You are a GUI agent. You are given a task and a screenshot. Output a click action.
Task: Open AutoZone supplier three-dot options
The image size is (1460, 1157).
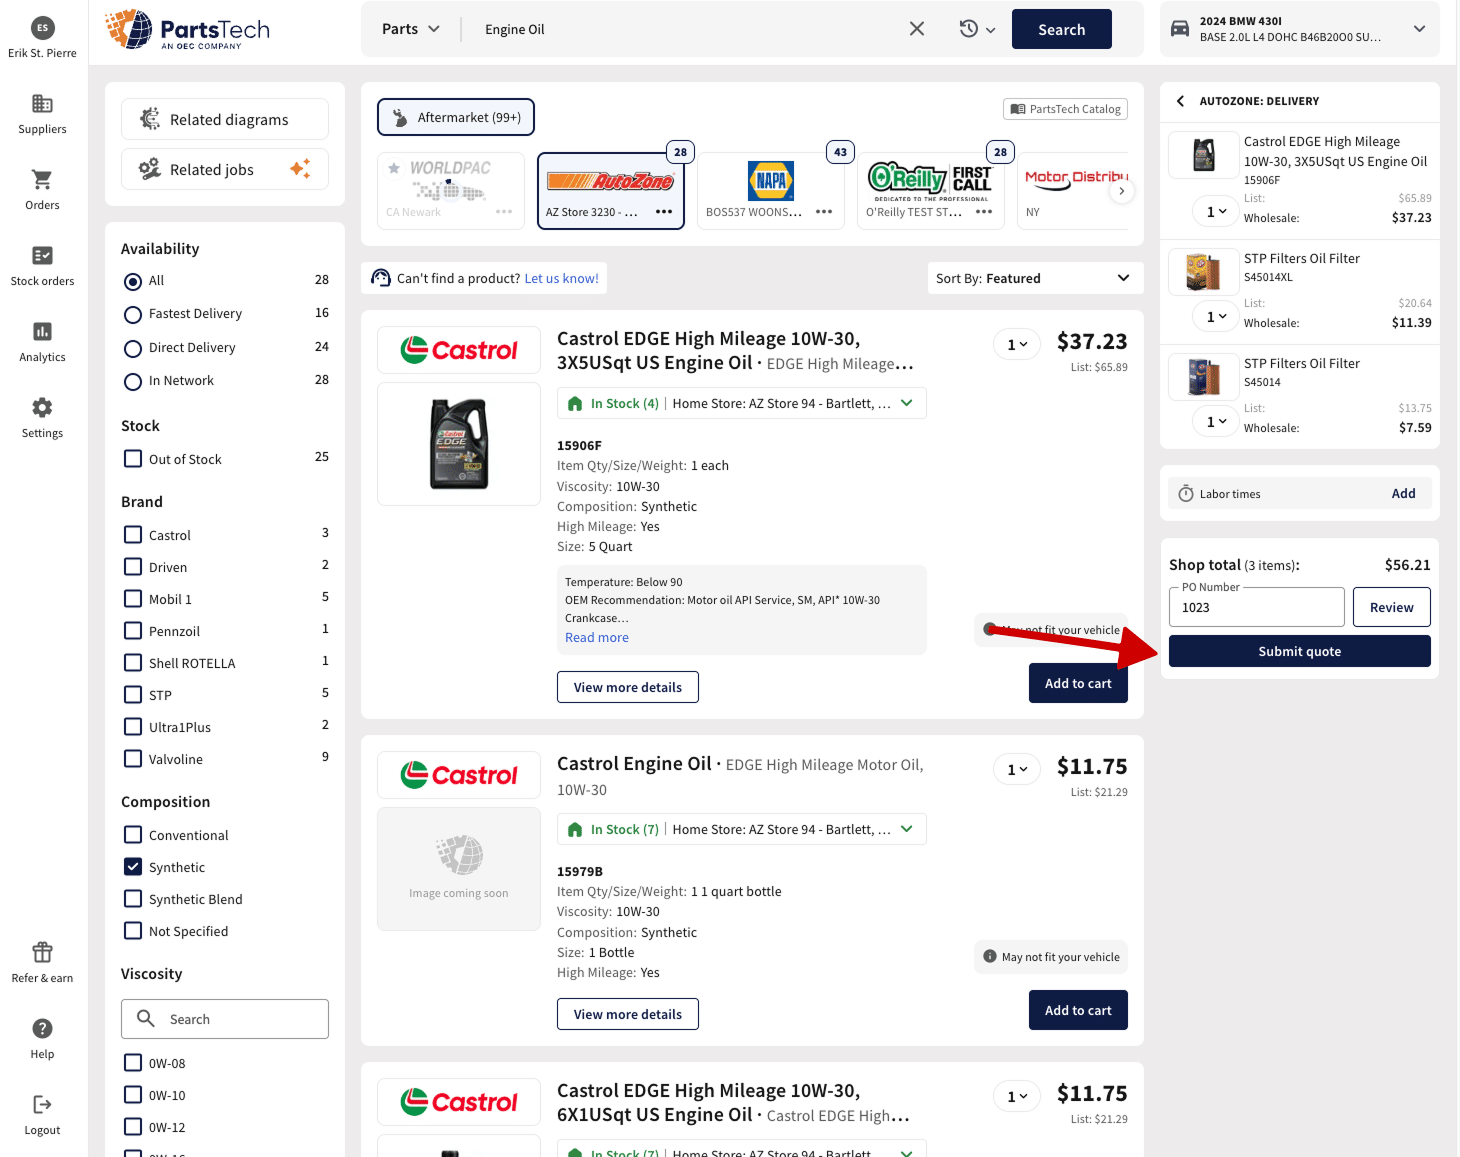(664, 212)
